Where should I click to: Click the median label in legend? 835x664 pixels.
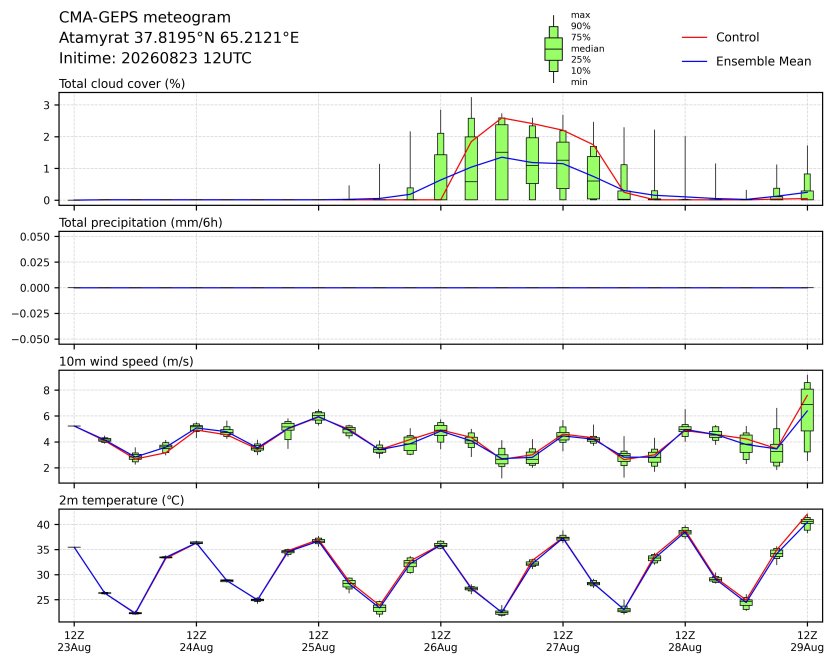pos(587,48)
